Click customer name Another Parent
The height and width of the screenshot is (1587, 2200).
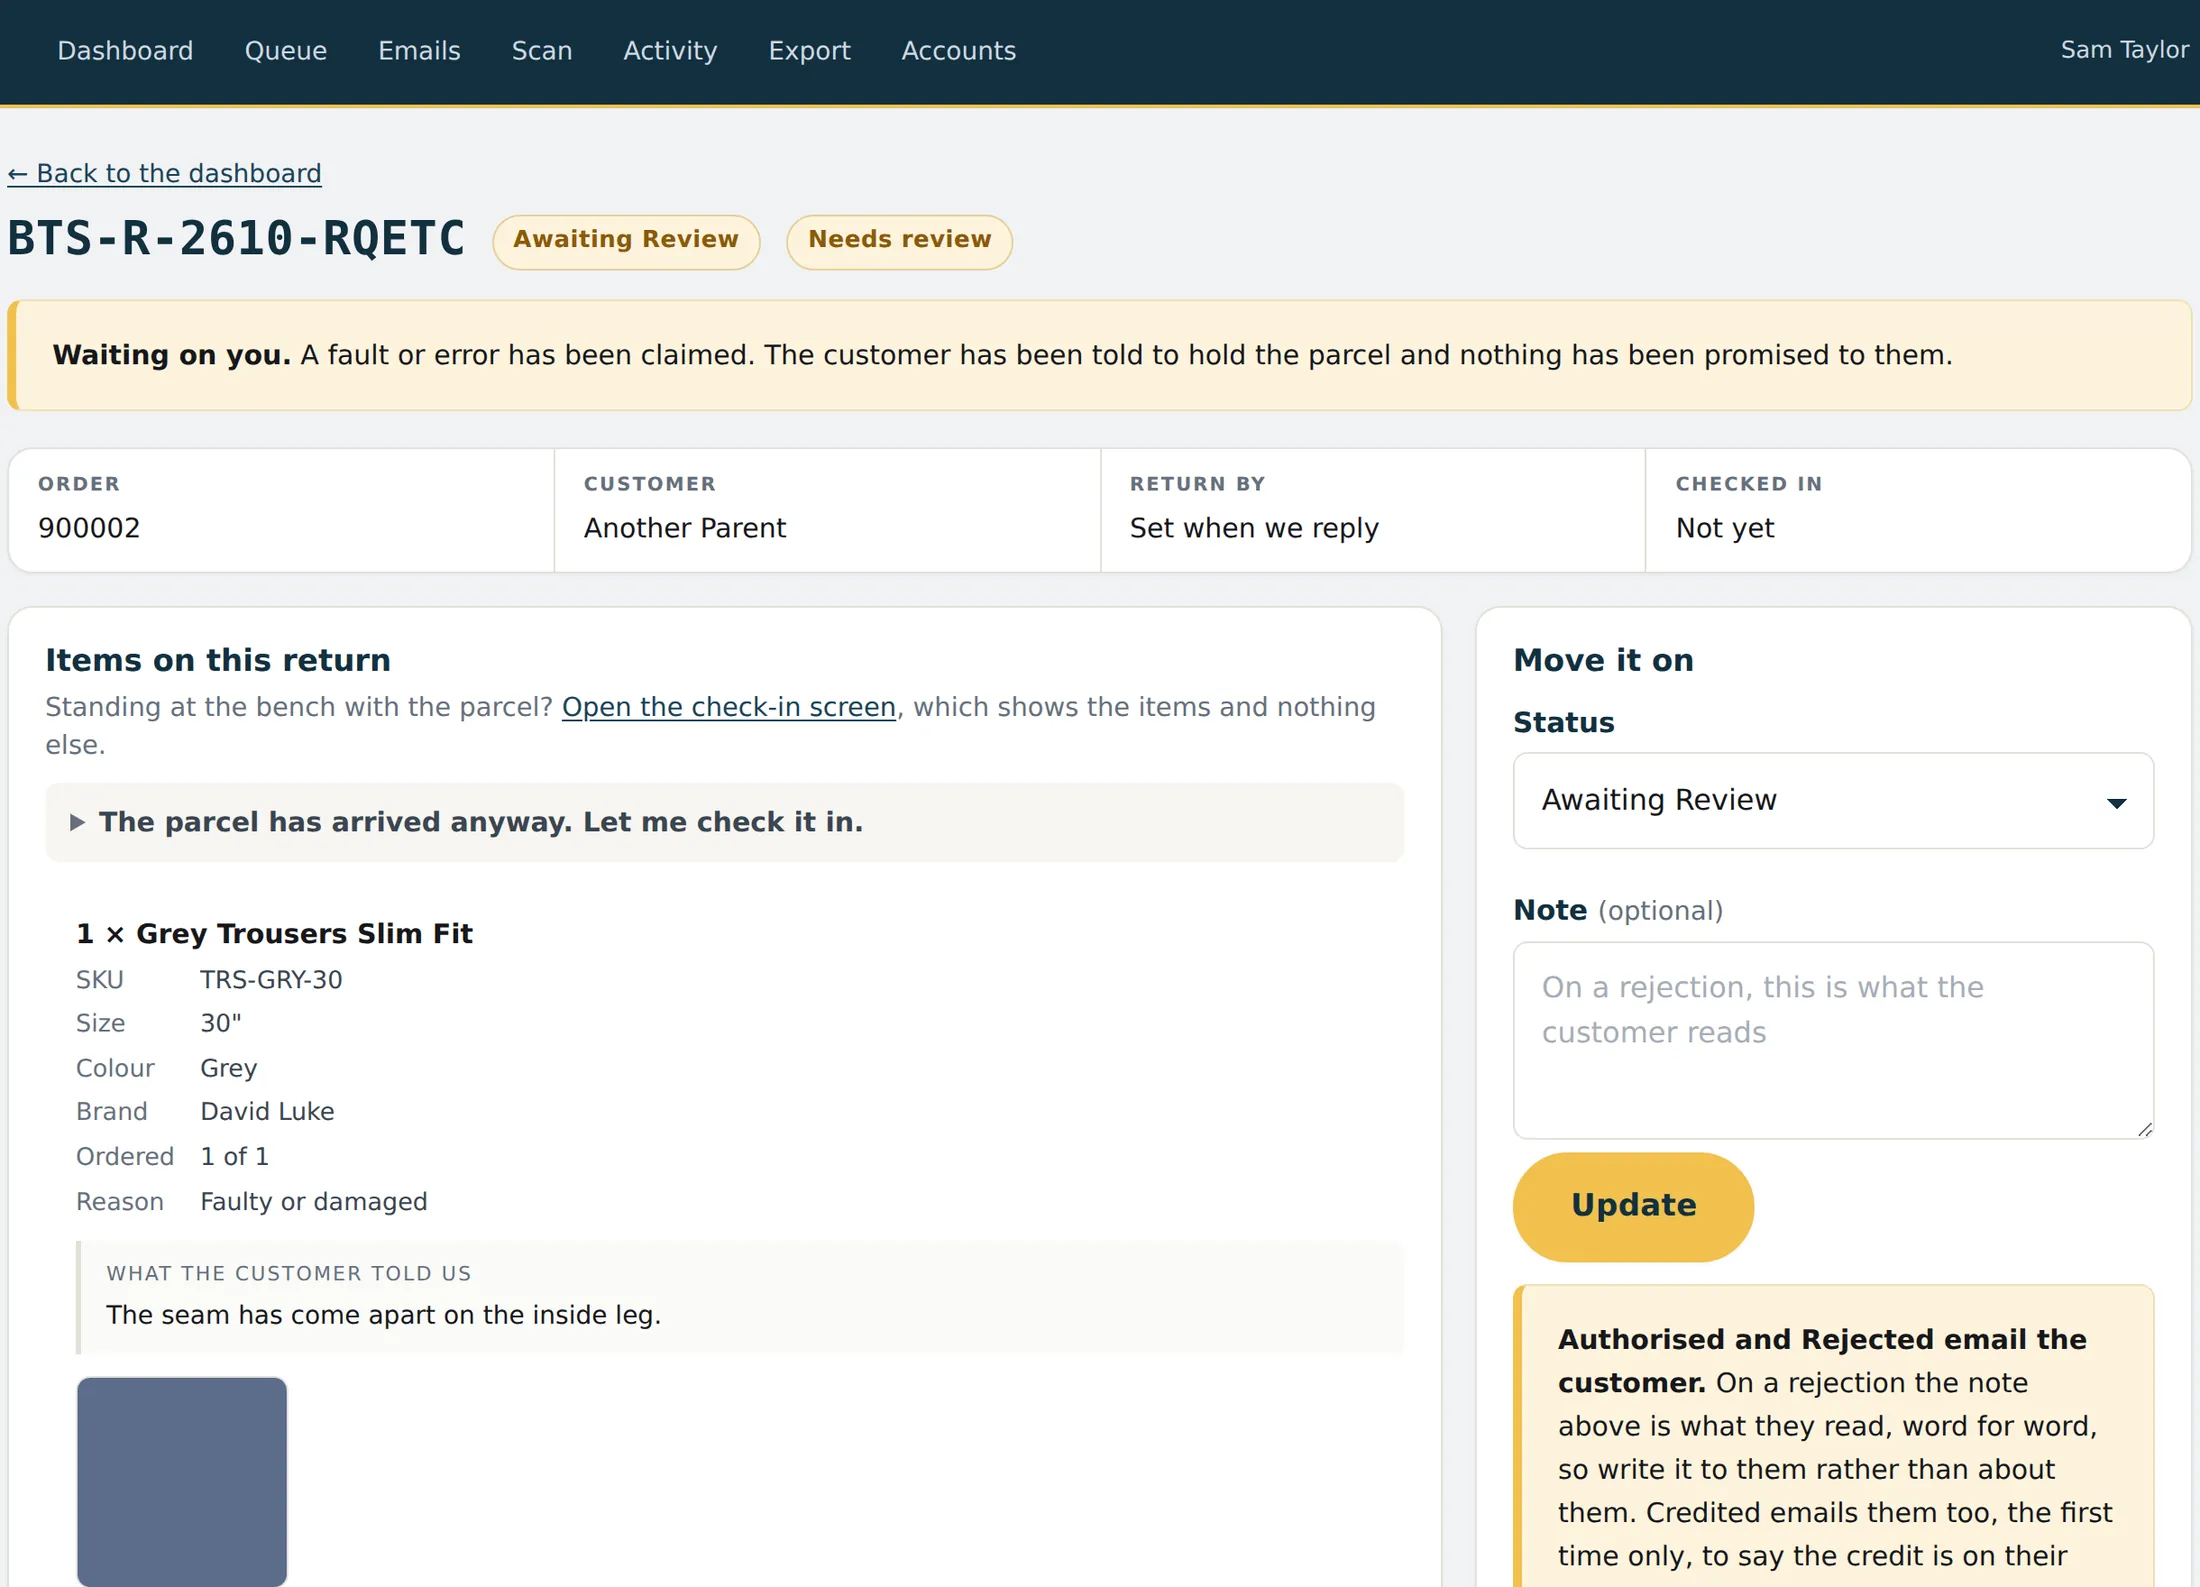[x=685, y=528]
